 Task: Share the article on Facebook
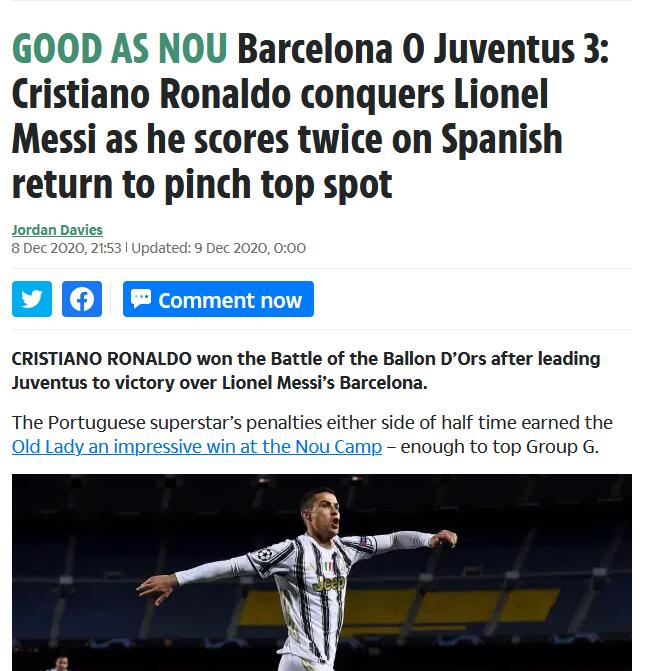tap(82, 299)
